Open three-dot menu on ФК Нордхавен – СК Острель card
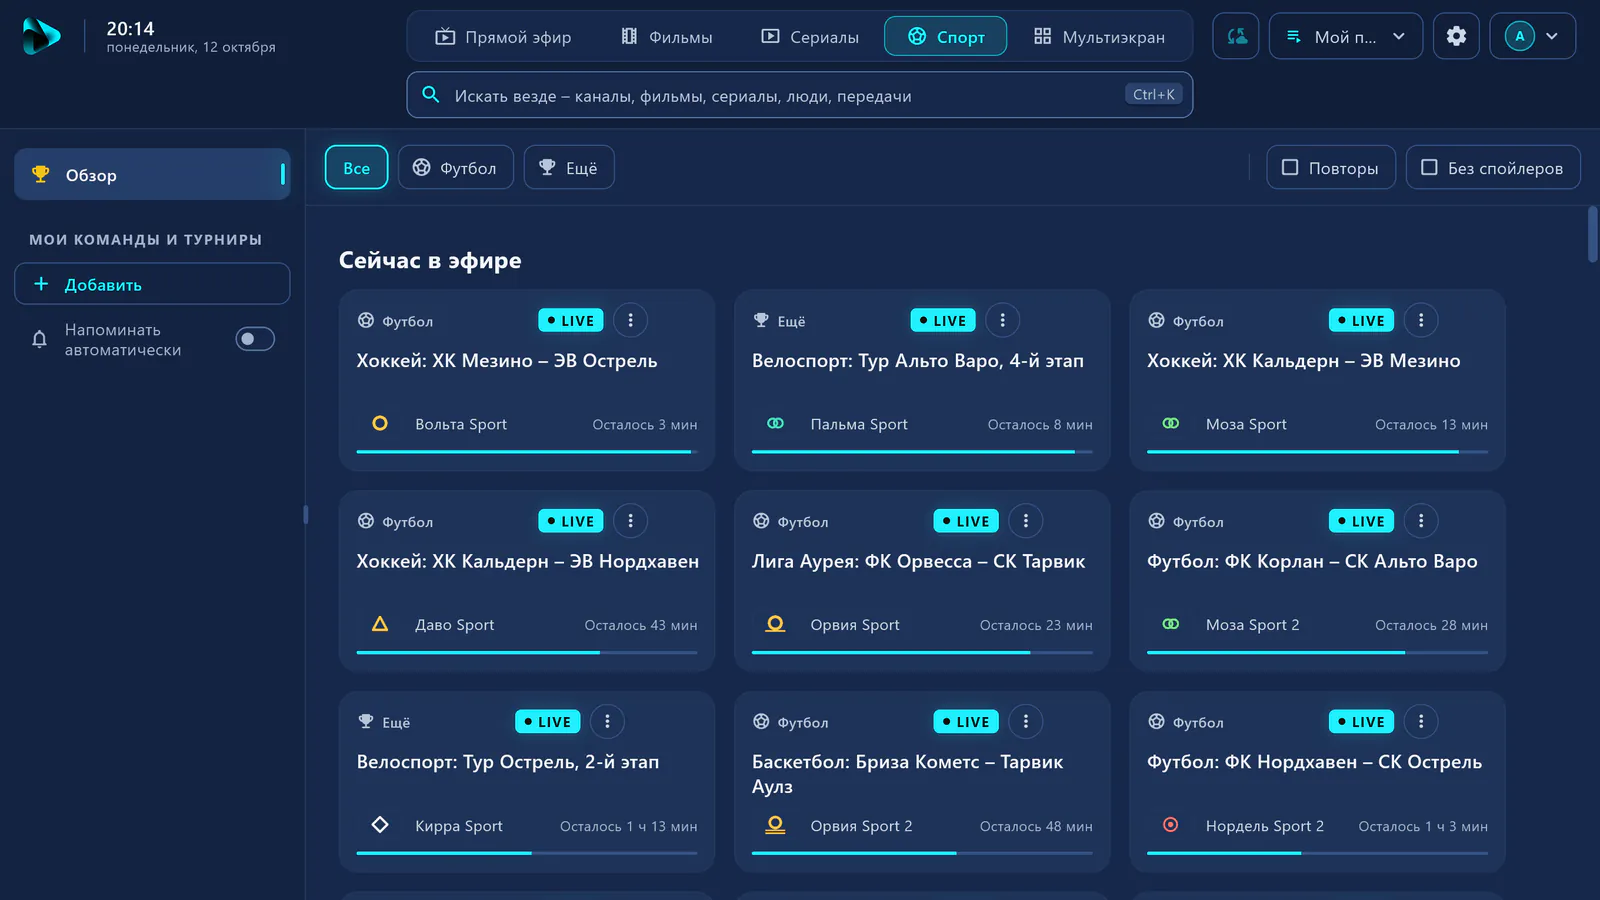 pyautogui.click(x=1421, y=721)
